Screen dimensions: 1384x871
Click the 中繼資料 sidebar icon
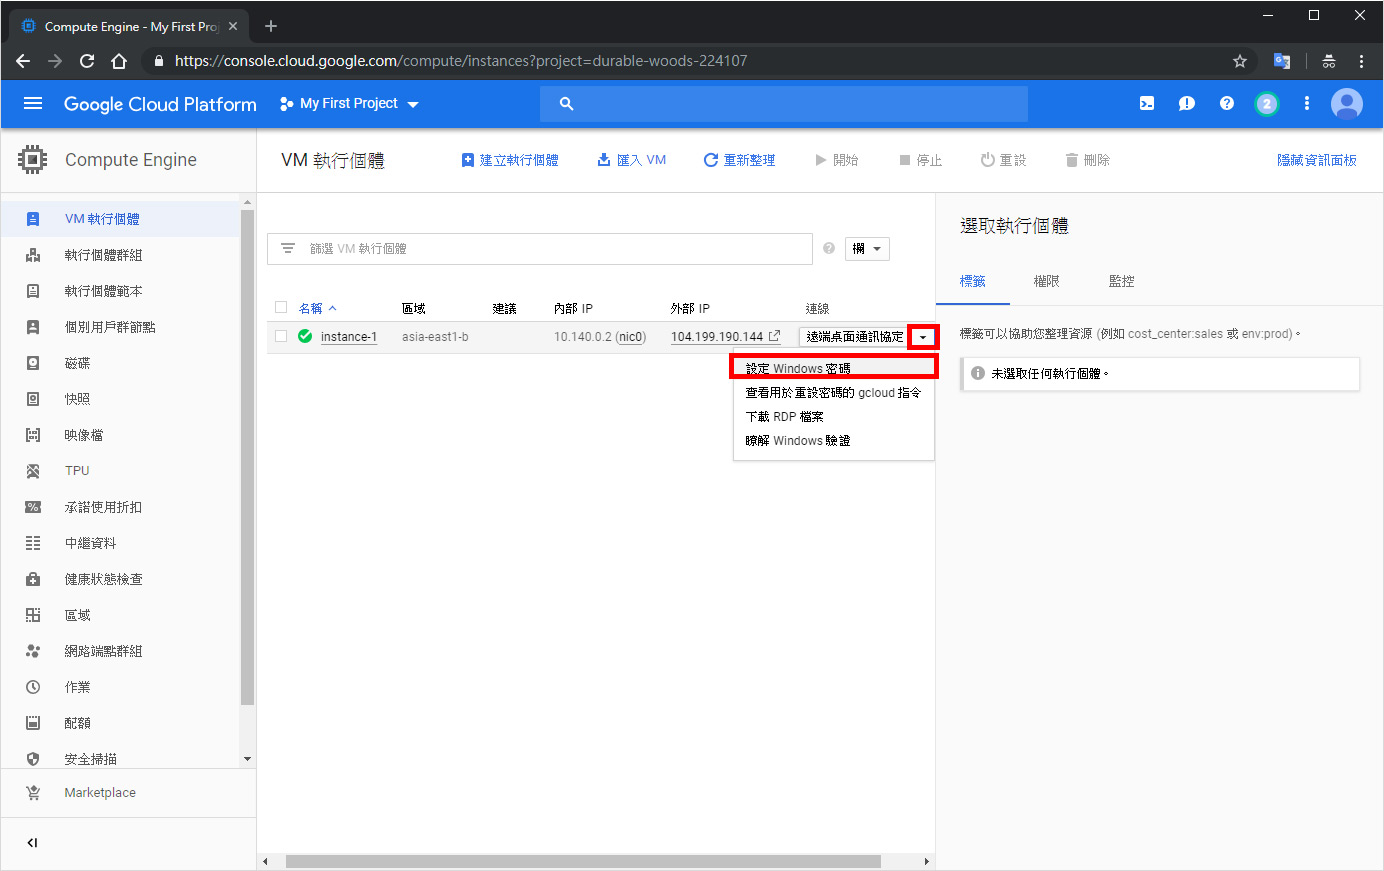(x=33, y=543)
